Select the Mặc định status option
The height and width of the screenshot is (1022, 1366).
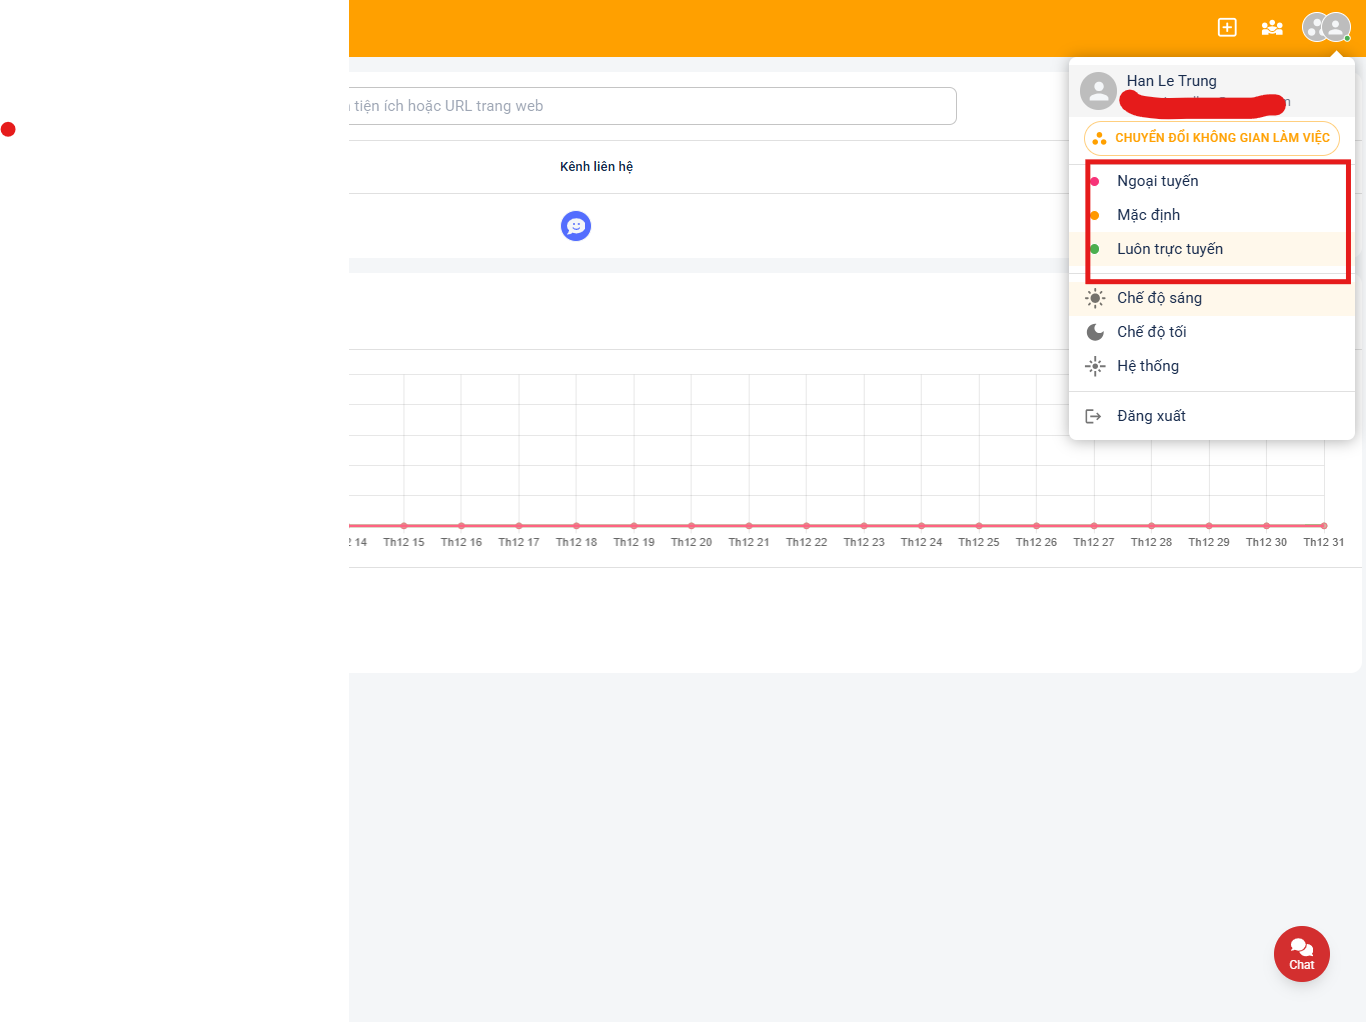click(1148, 215)
